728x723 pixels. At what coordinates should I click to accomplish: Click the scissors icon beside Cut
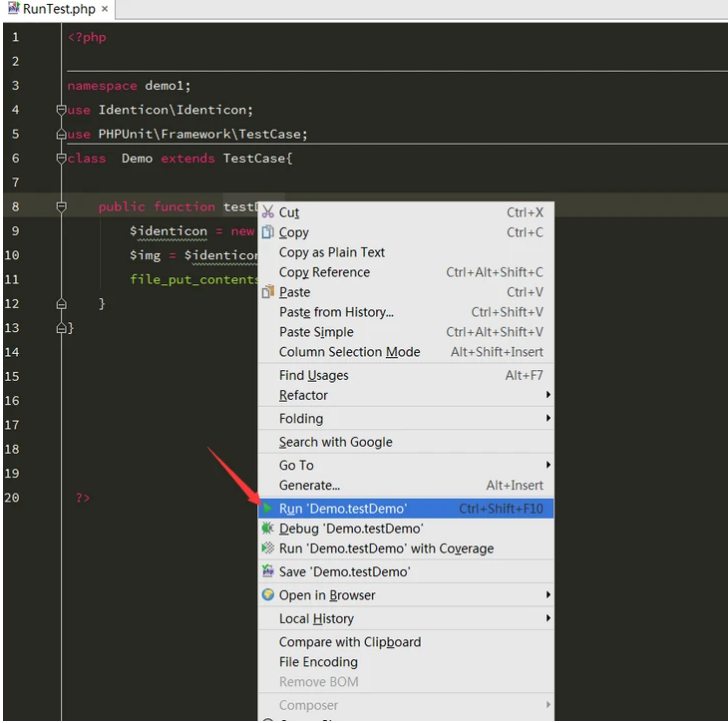pos(267,212)
